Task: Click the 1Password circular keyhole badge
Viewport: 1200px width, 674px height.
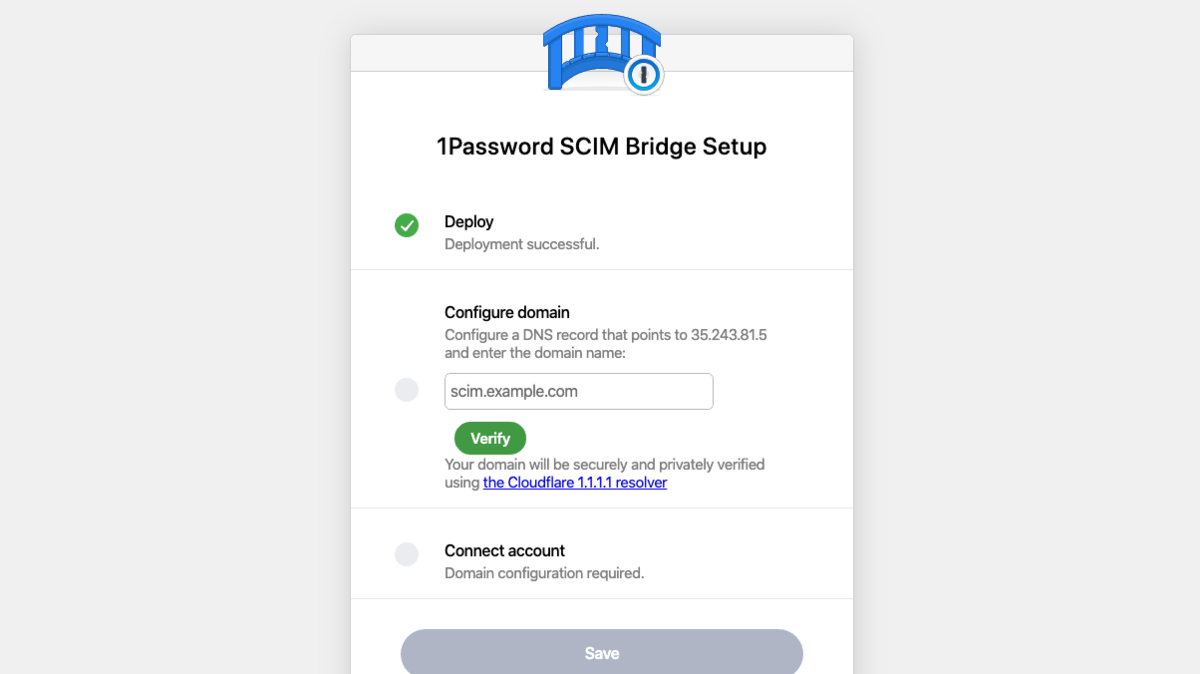Action: coord(643,73)
